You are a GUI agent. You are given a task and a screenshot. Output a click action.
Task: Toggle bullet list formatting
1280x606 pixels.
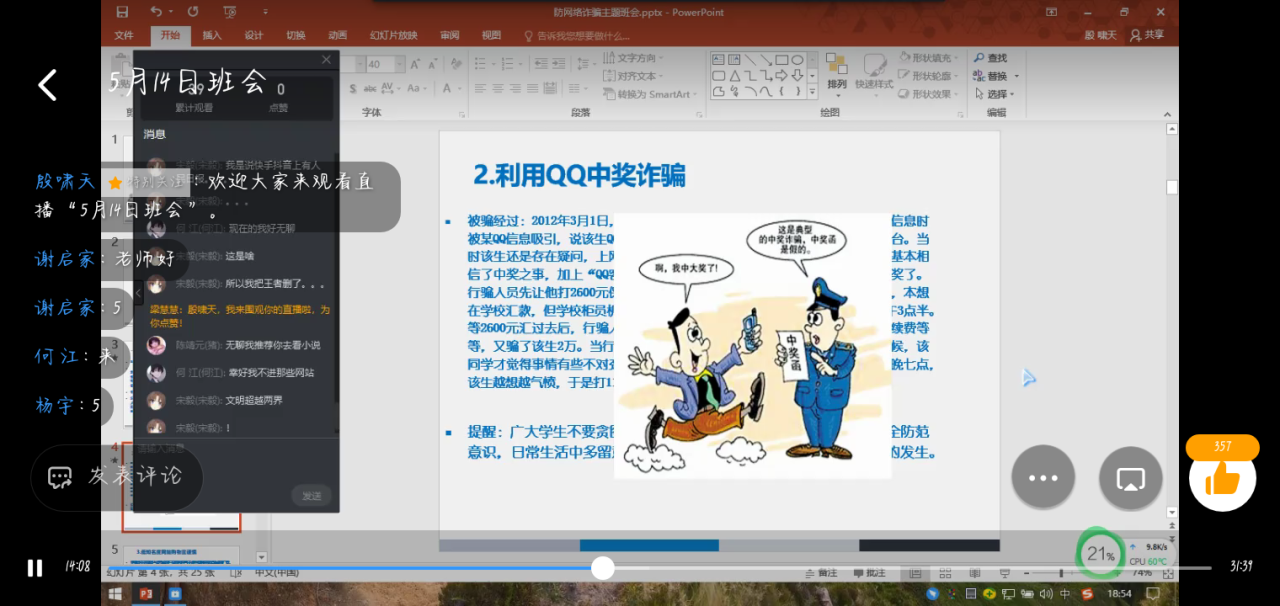tap(481, 63)
